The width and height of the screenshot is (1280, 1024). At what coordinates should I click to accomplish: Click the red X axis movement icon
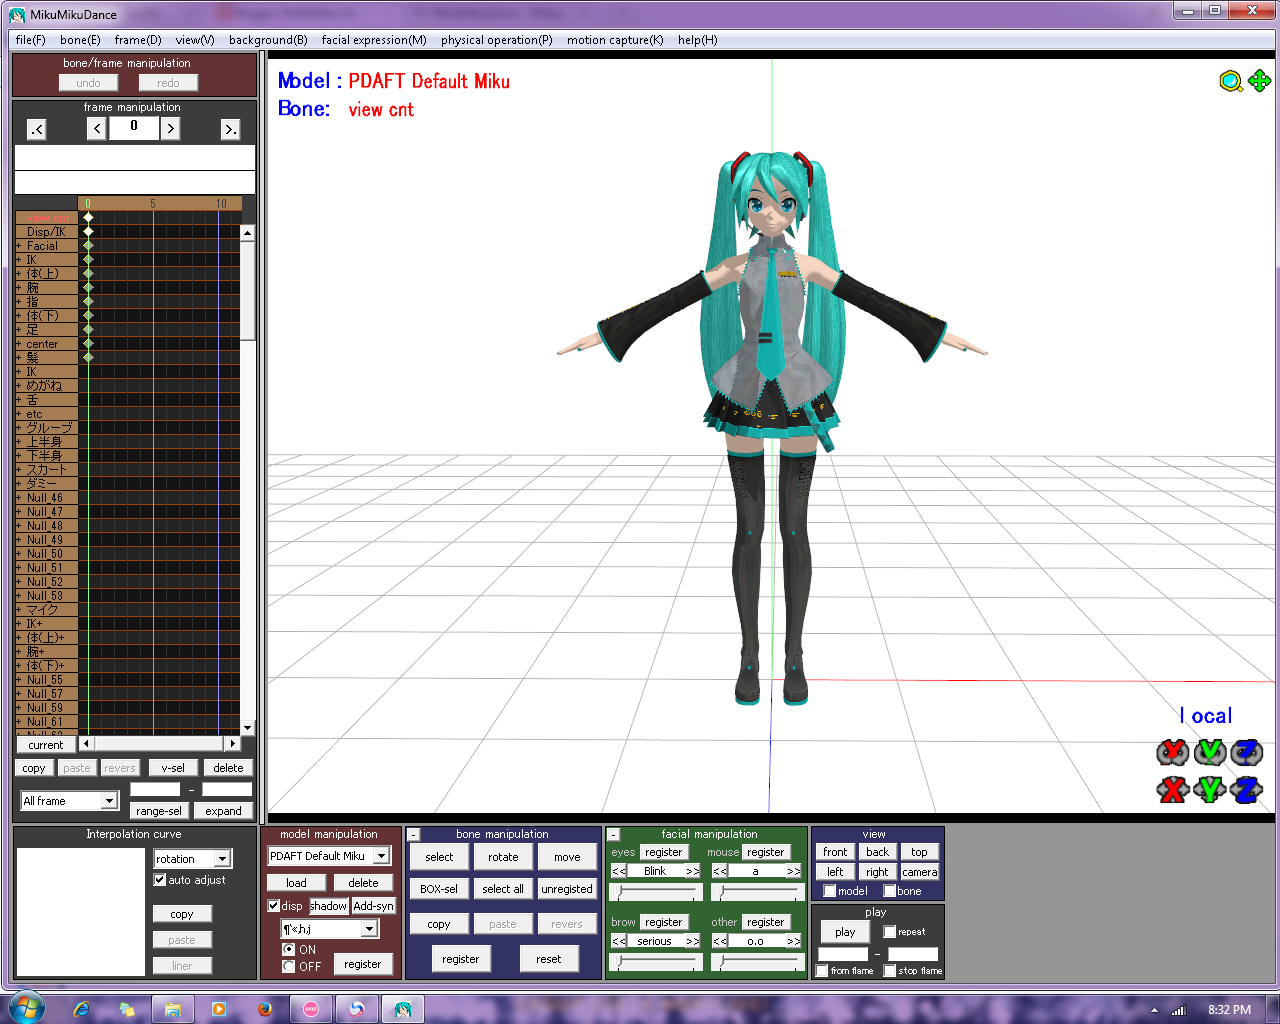click(x=1172, y=788)
